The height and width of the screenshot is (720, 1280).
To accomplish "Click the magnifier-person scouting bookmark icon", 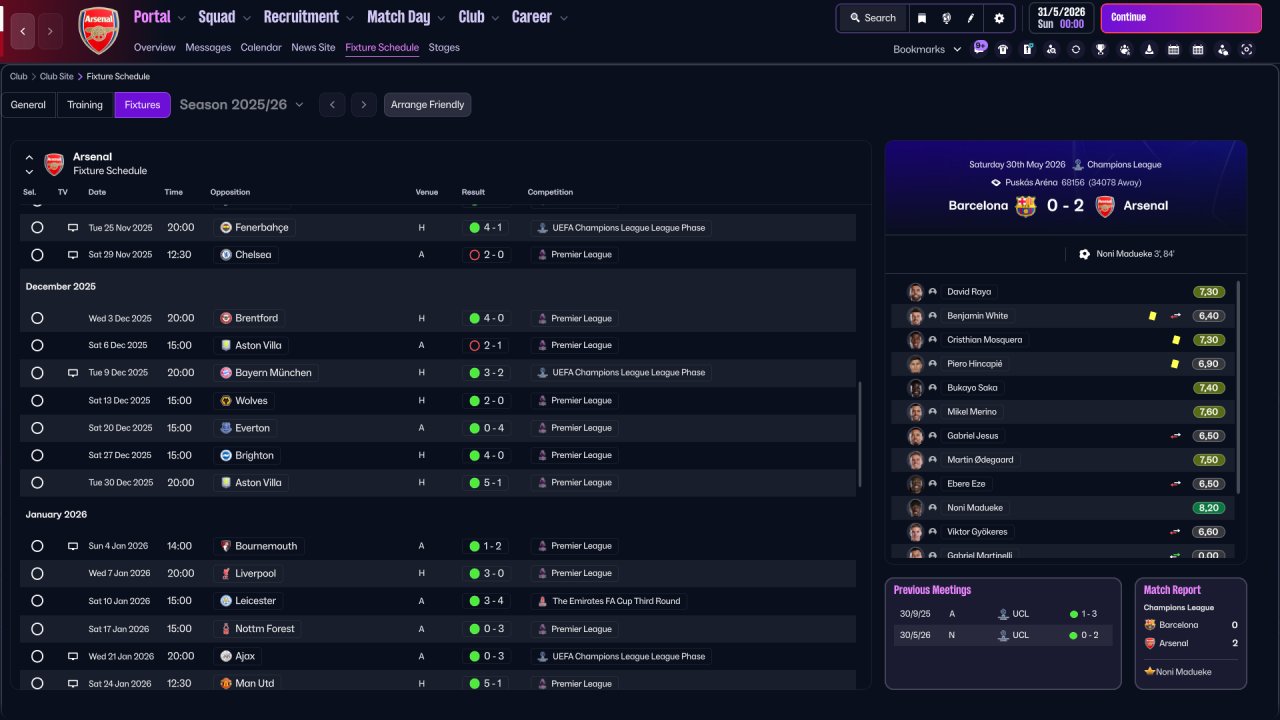I will click(1051, 49).
